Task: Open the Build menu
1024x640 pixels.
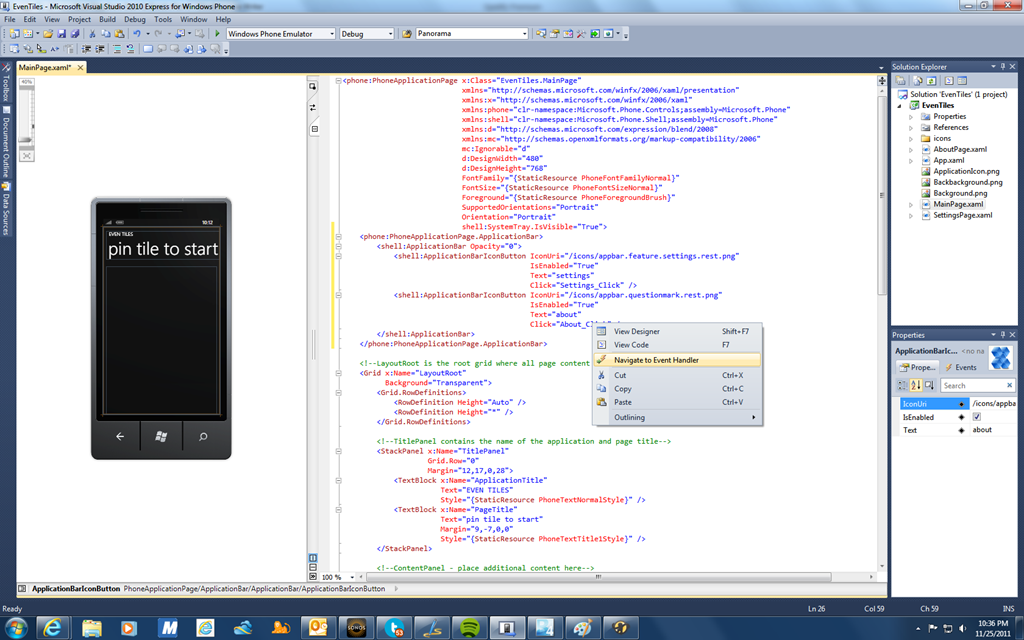Action: [x=107, y=19]
